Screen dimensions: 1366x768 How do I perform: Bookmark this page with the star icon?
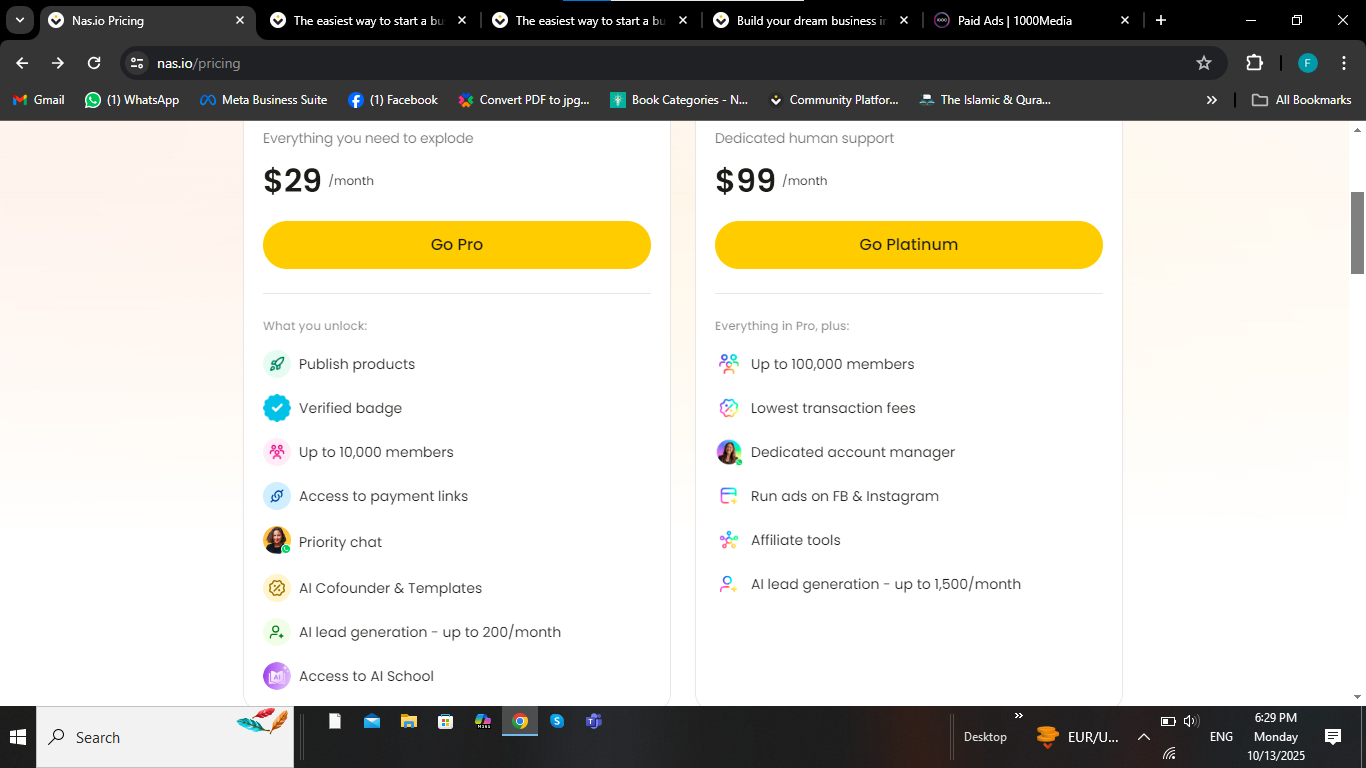tap(1204, 62)
